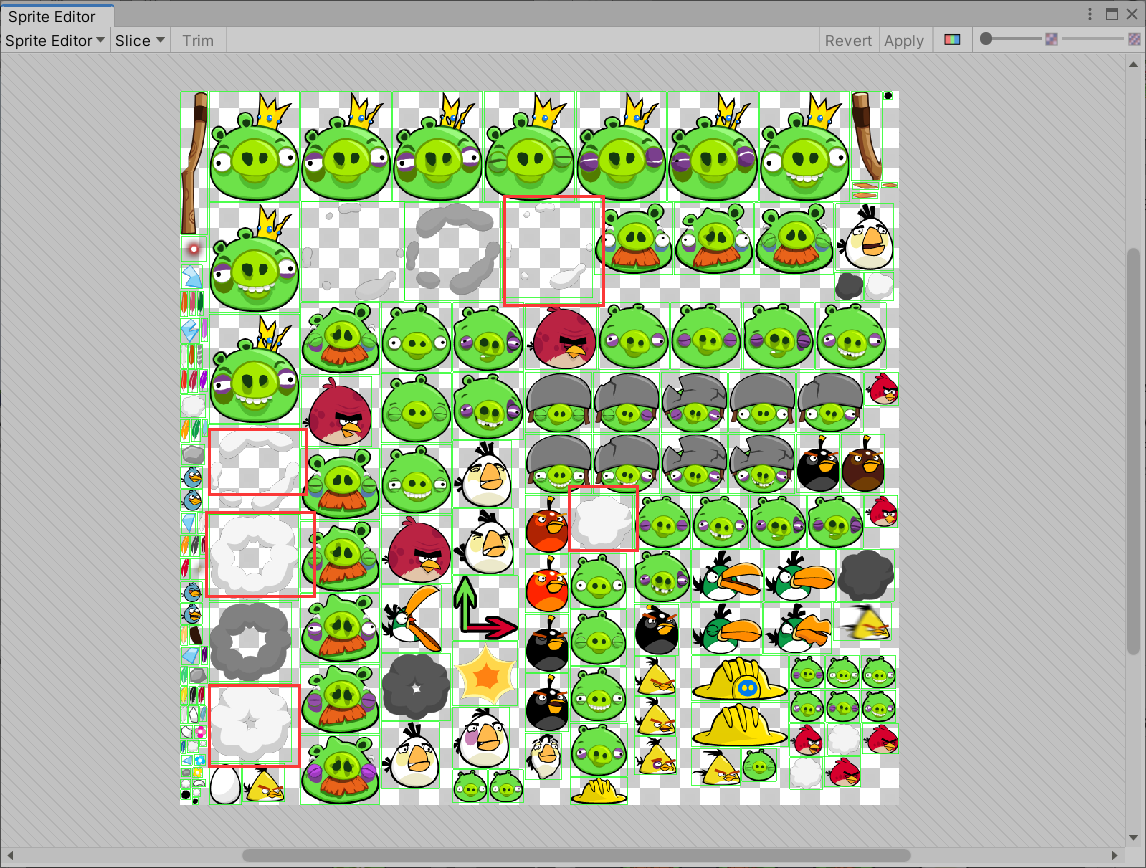Select the green and red arrows sprite
The height and width of the screenshot is (868, 1146).
pos(485,608)
